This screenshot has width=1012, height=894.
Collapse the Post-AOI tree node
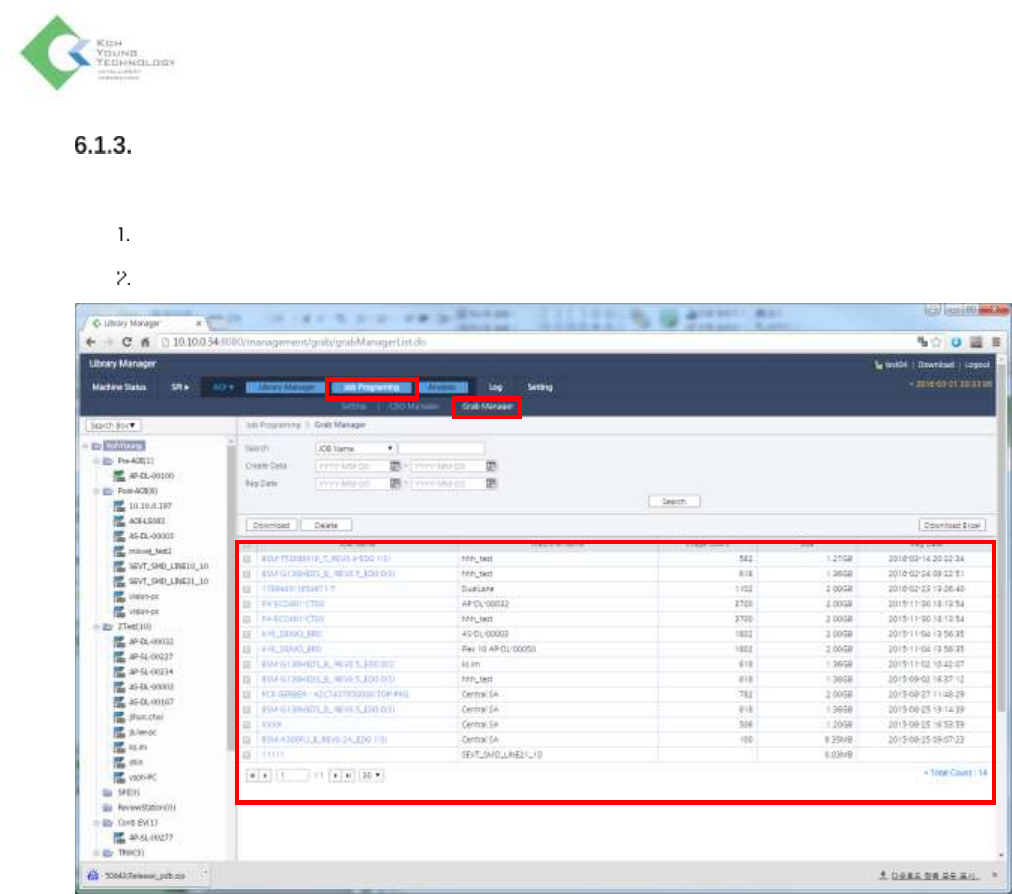[x=97, y=491]
